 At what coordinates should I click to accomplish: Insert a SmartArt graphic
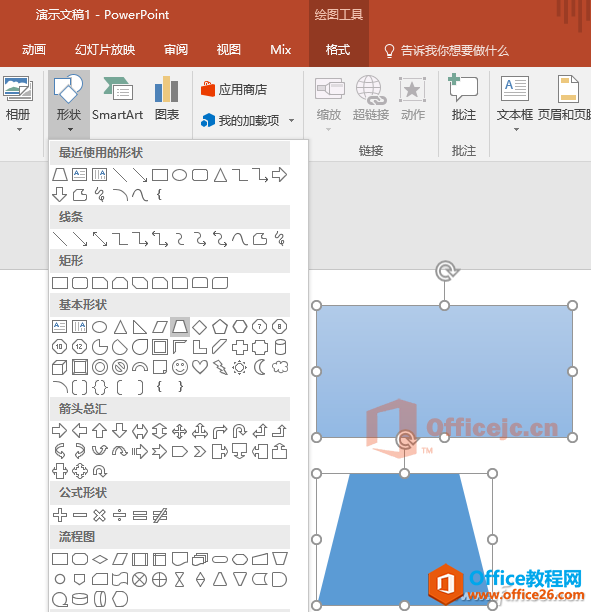(x=117, y=98)
